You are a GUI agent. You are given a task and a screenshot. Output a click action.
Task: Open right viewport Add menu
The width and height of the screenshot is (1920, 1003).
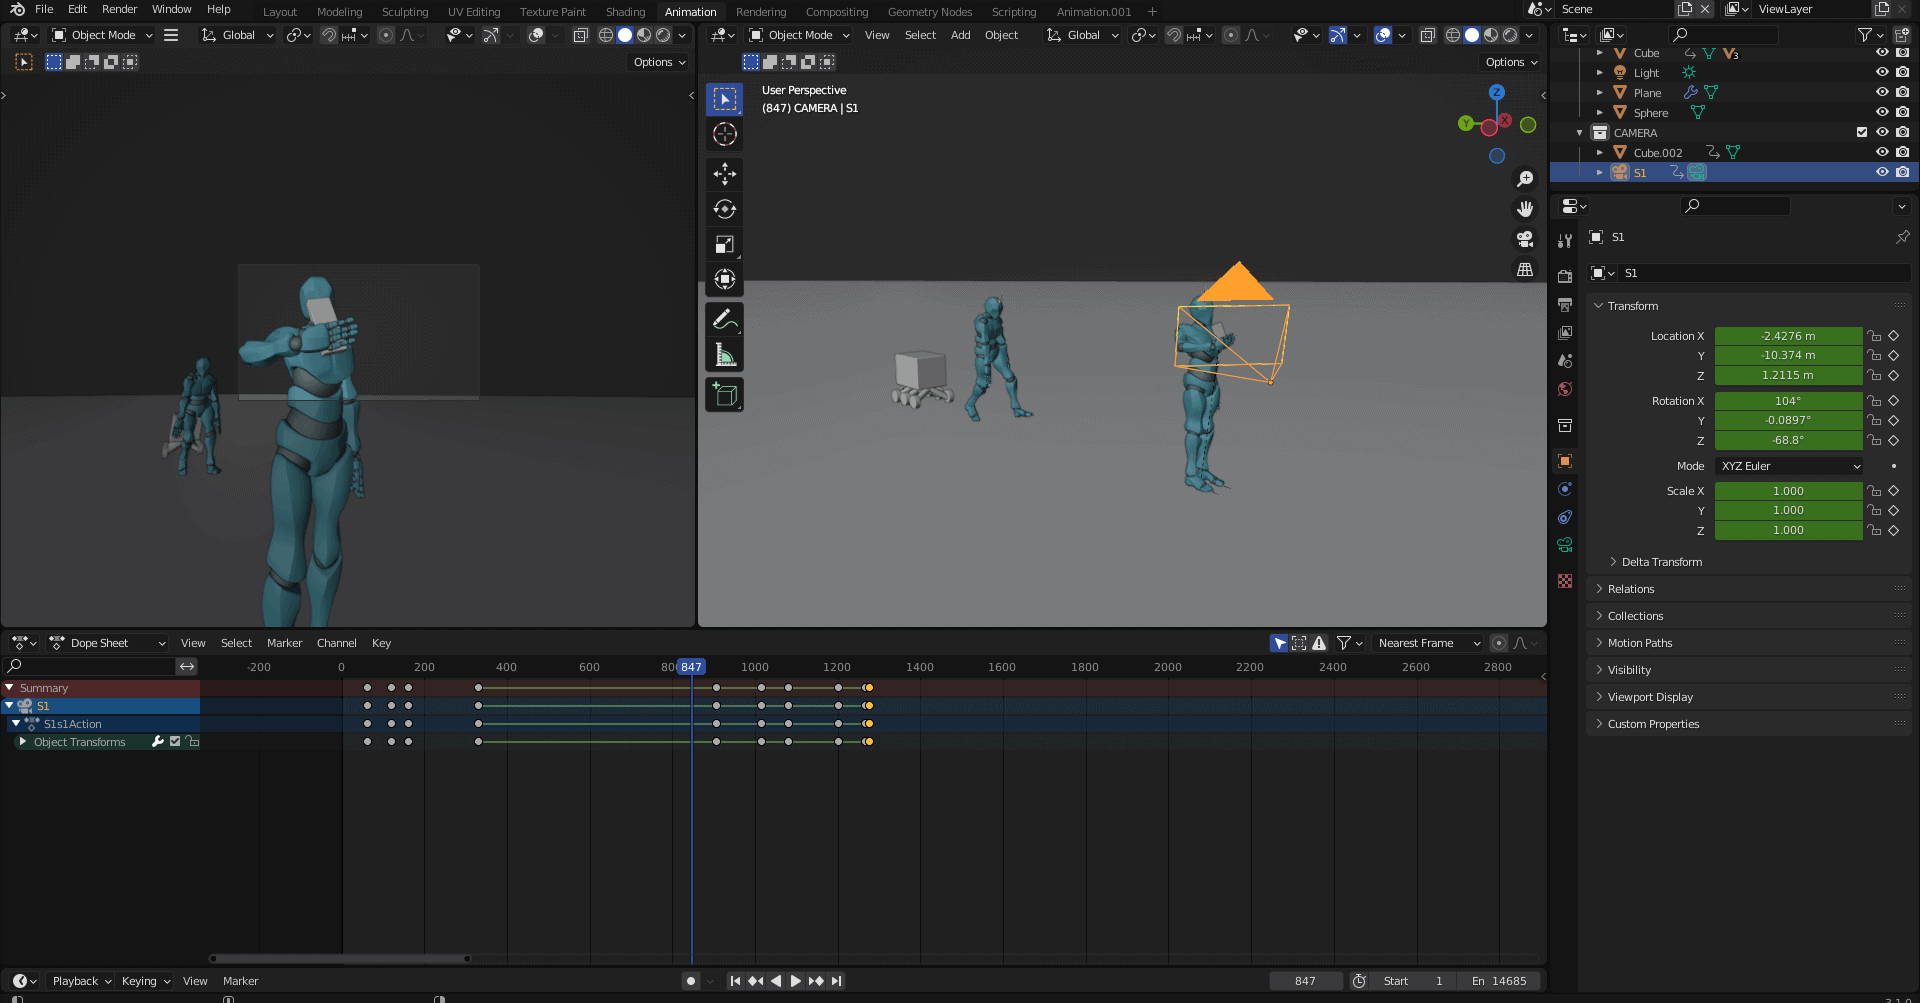[960, 35]
